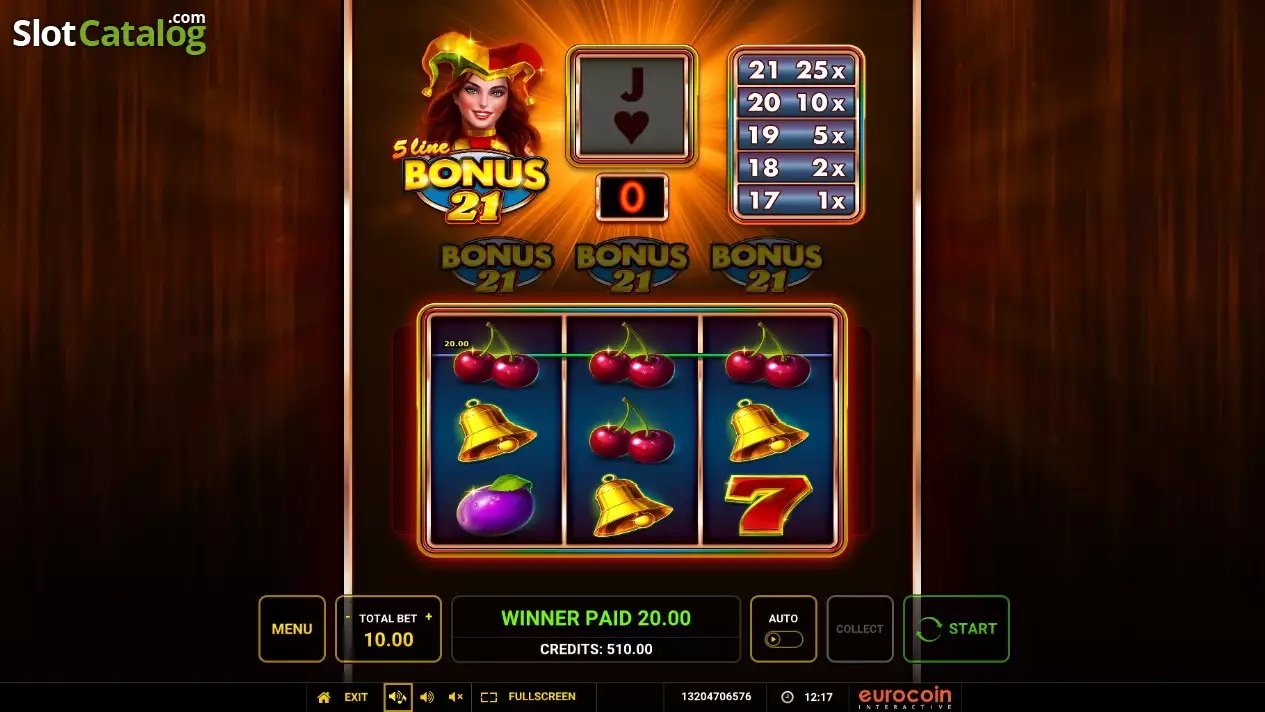Mute audio with the crossed speaker icon
Screen dimensions: 1265x712
(x=456, y=697)
